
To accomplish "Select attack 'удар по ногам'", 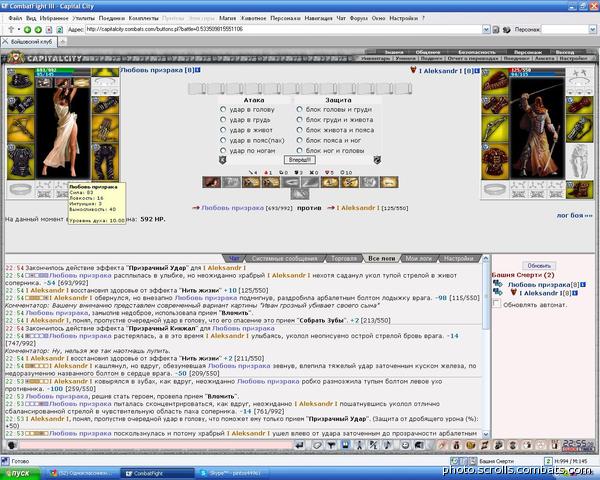I will [x=223, y=150].
